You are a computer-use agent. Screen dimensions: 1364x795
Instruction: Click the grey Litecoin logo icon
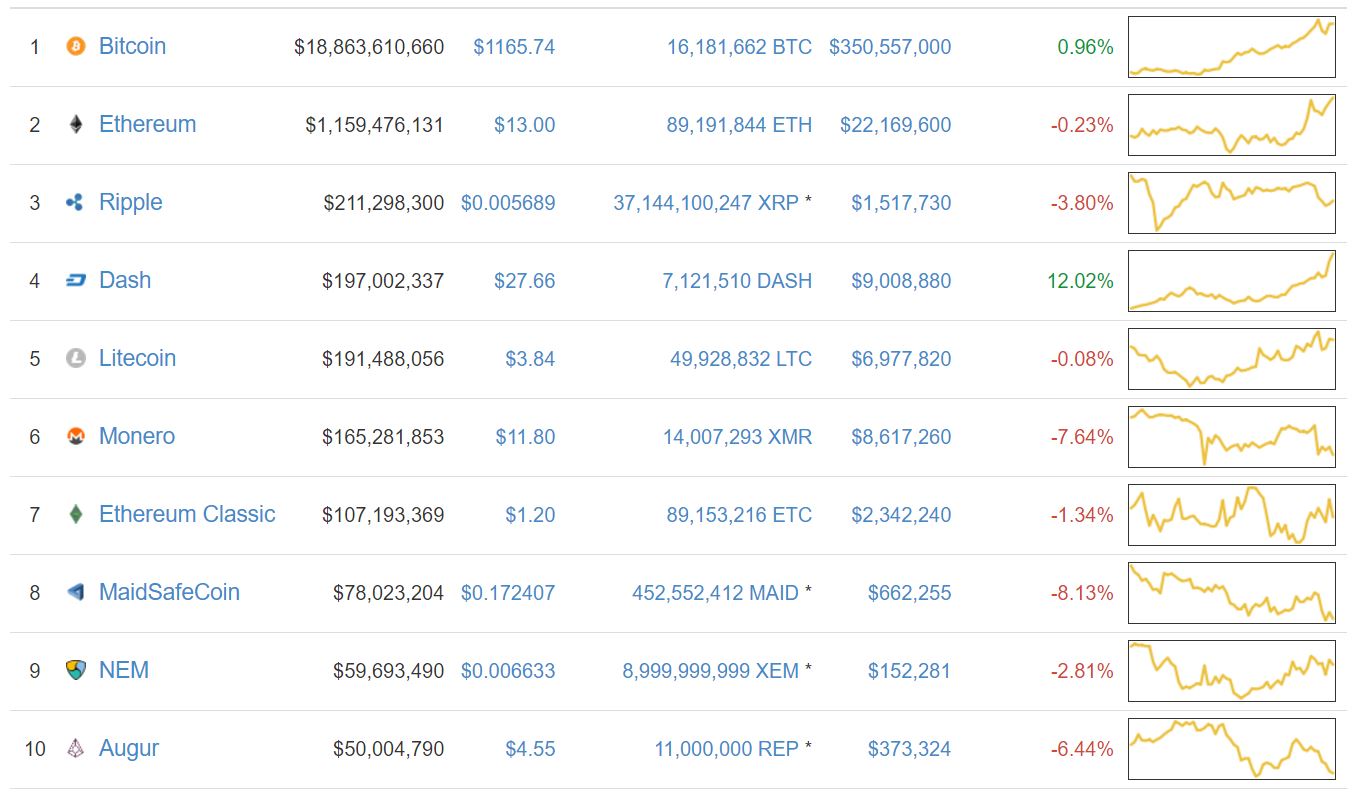click(x=76, y=358)
